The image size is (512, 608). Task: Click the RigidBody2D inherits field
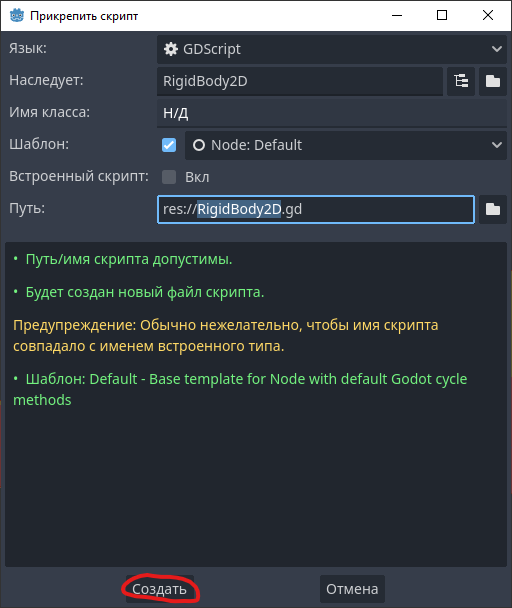point(300,81)
